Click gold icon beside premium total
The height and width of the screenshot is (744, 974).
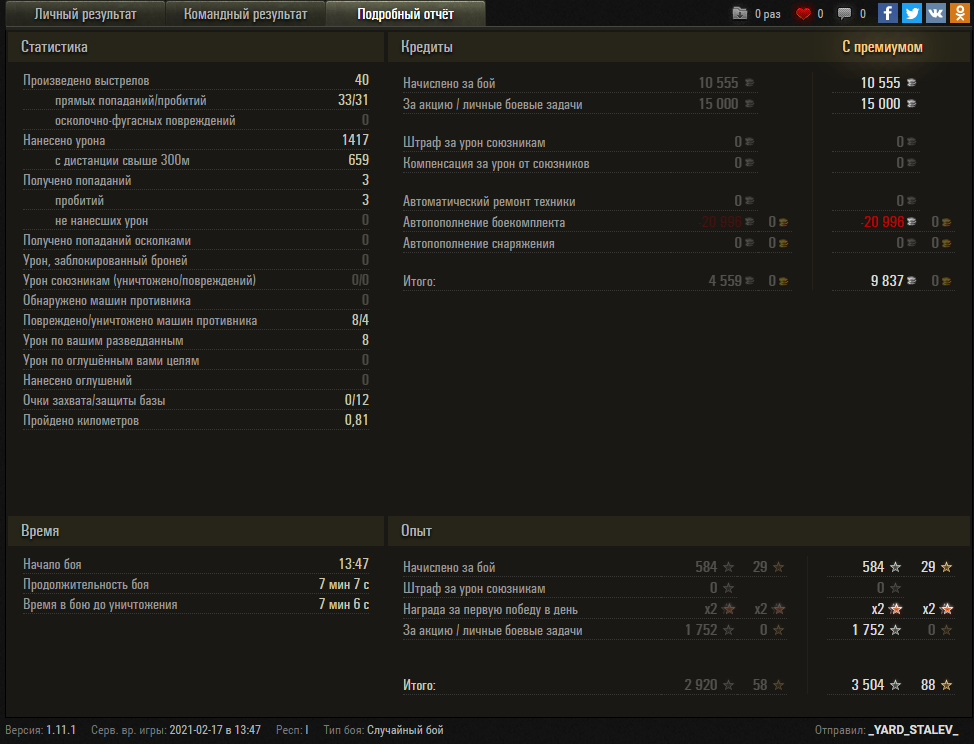point(946,281)
